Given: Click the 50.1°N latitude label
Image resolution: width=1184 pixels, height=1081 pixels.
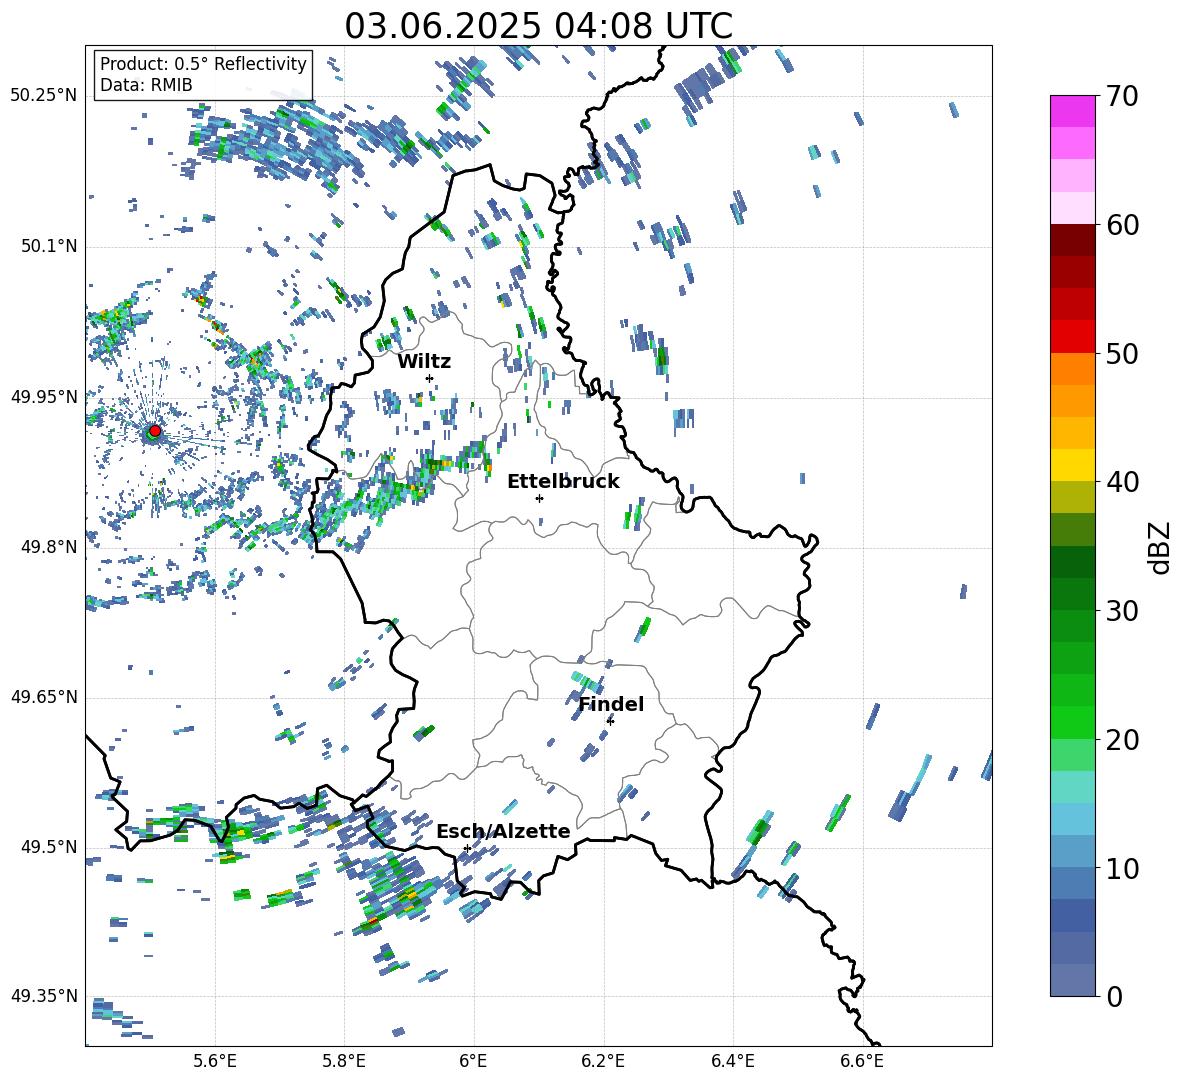Looking at the screenshot, I should pos(49,246).
